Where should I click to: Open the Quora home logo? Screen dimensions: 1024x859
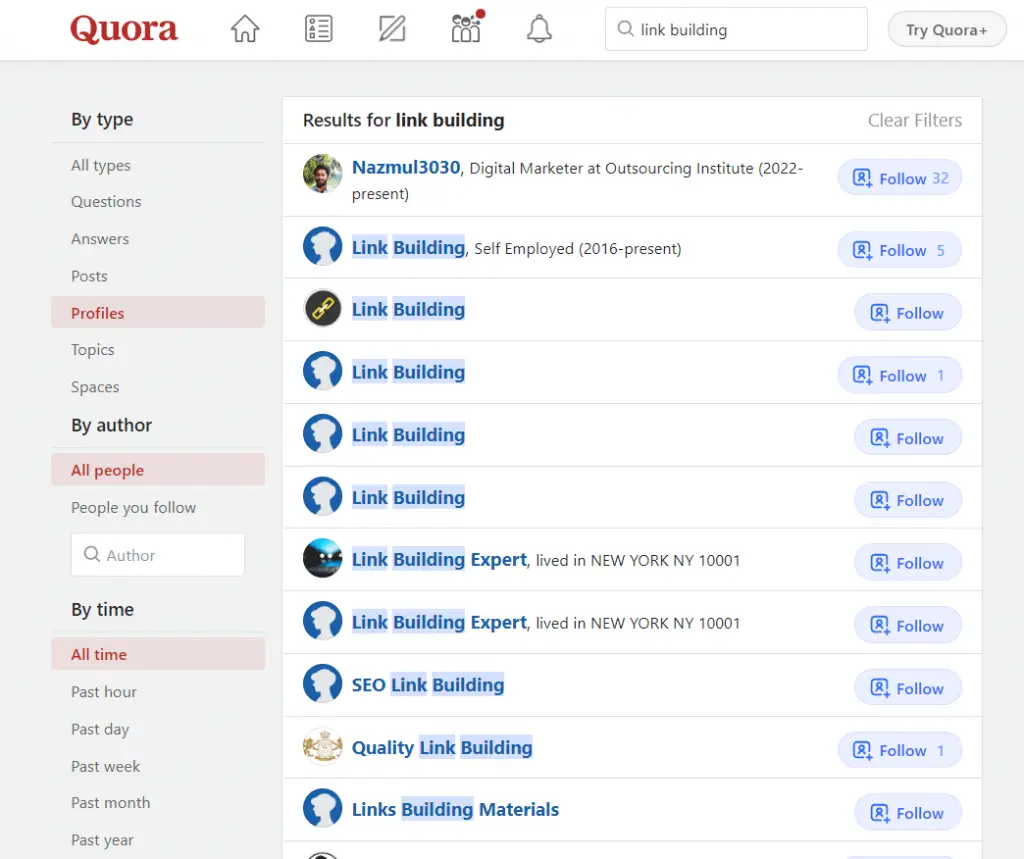123,29
